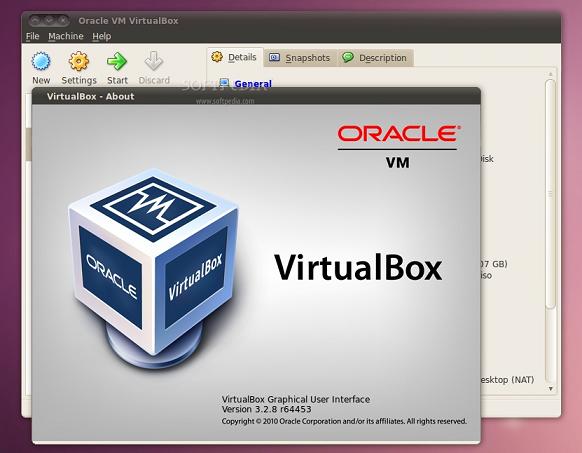Viewport: 582px width, 453px height.
Task: Follow the blue General link
Action: tap(253, 84)
